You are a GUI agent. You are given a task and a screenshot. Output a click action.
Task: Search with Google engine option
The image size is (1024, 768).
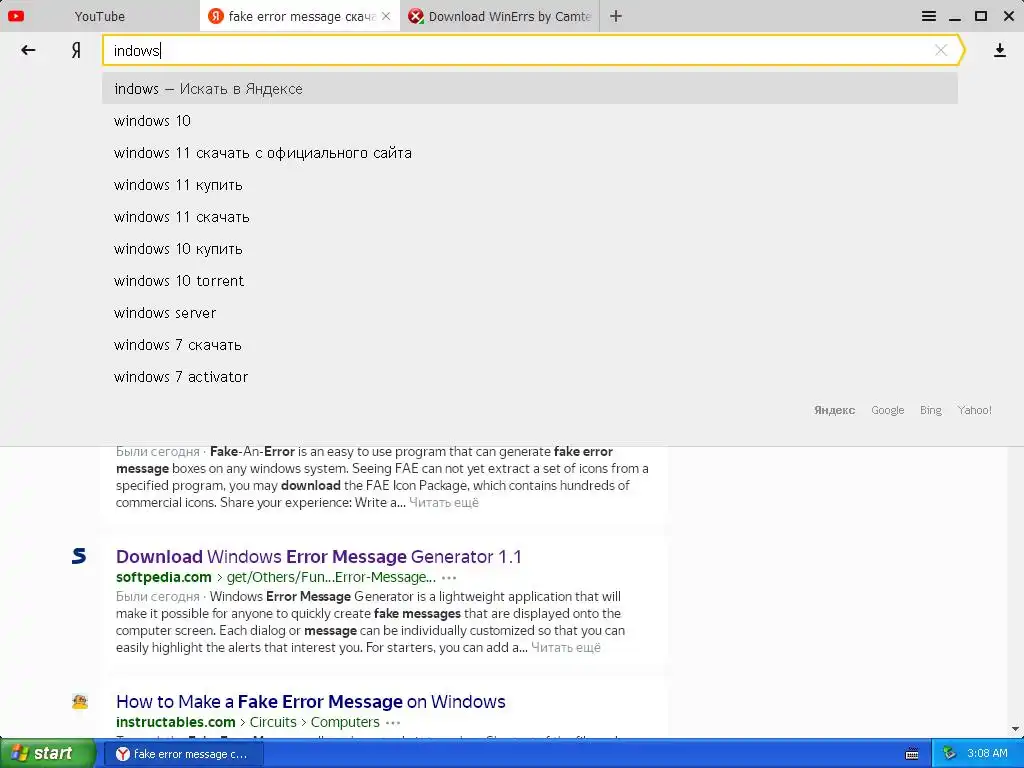click(x=888, y=410)
